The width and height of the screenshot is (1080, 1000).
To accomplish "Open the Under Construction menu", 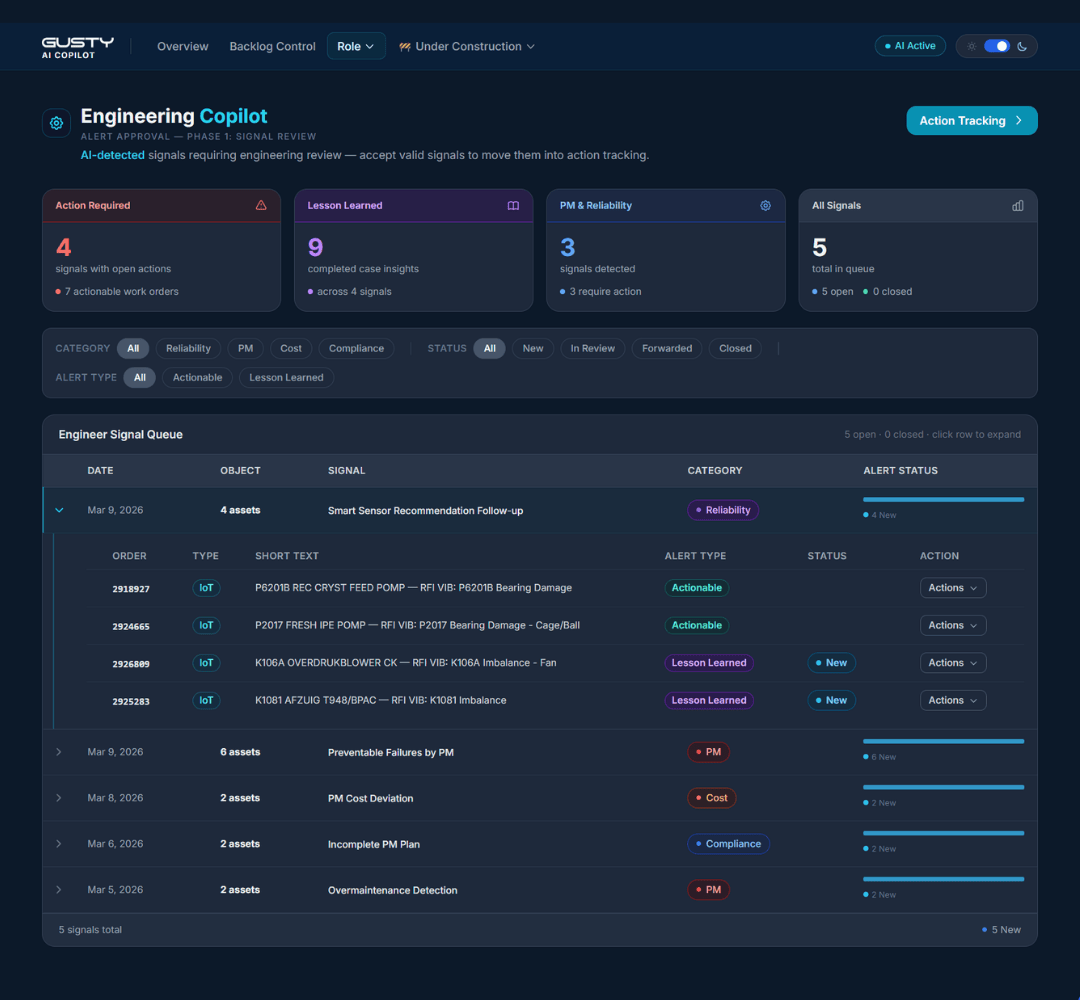I will [x=466, y=46].
